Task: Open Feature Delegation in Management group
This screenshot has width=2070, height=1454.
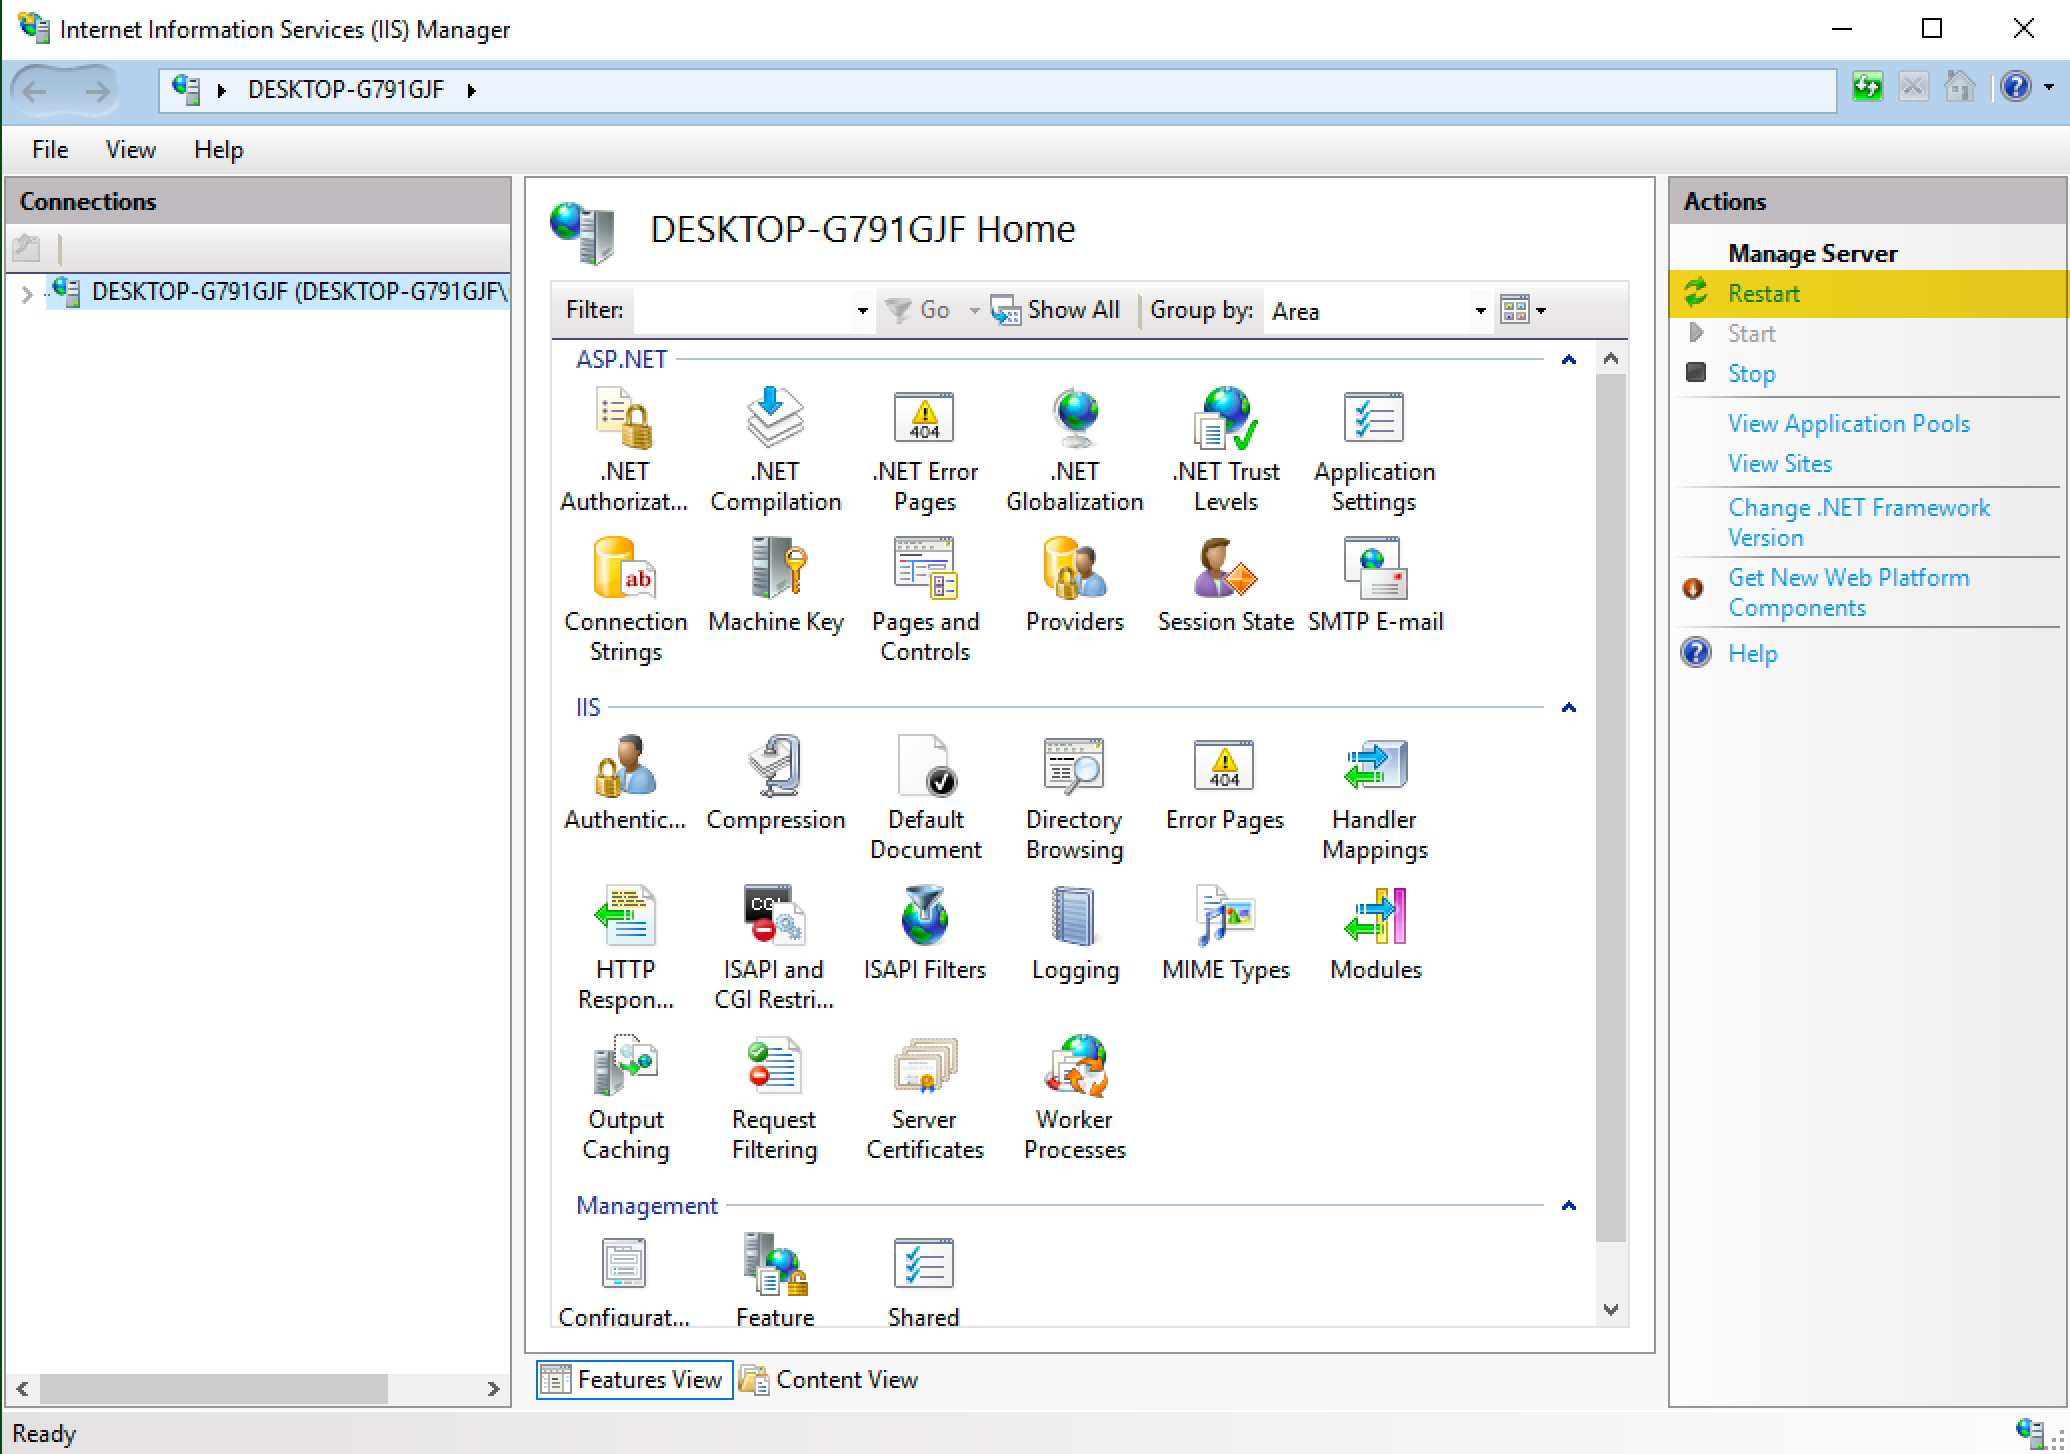Action: point(775,1280)
